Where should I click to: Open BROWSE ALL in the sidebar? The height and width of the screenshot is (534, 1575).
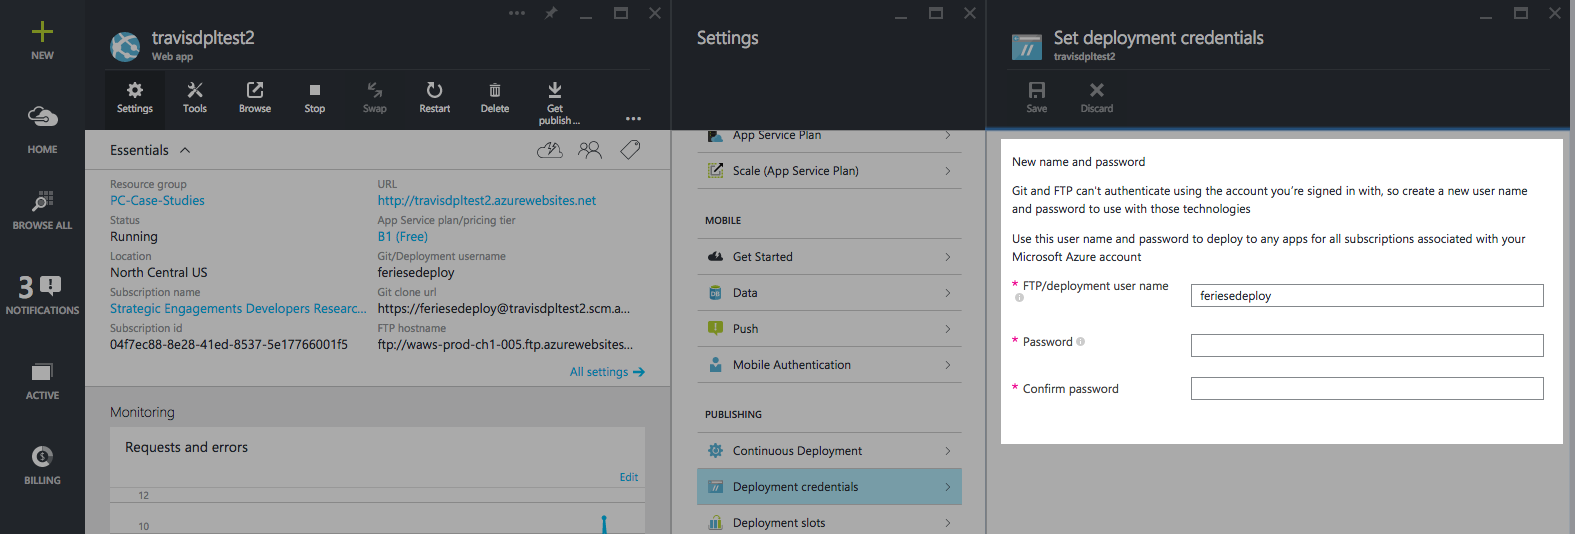(x=42, y=210)
